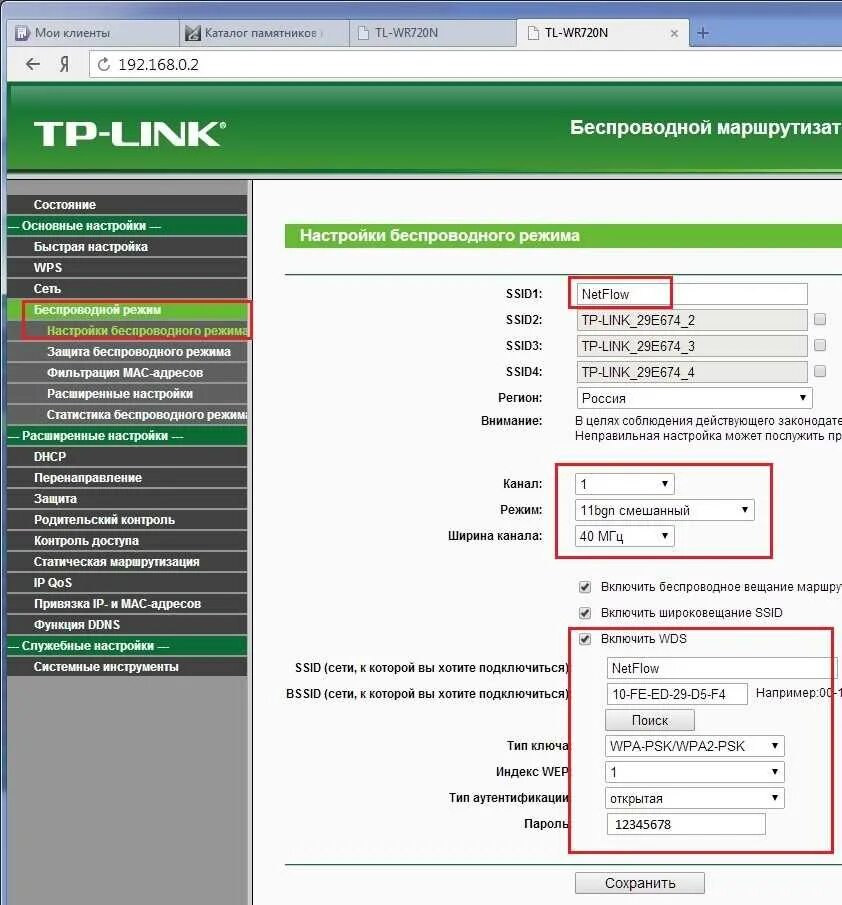This screenshot has height=905, width=842.
Task: Click the Каталог памятников tab favicon
Action: [x=193, y=33]
